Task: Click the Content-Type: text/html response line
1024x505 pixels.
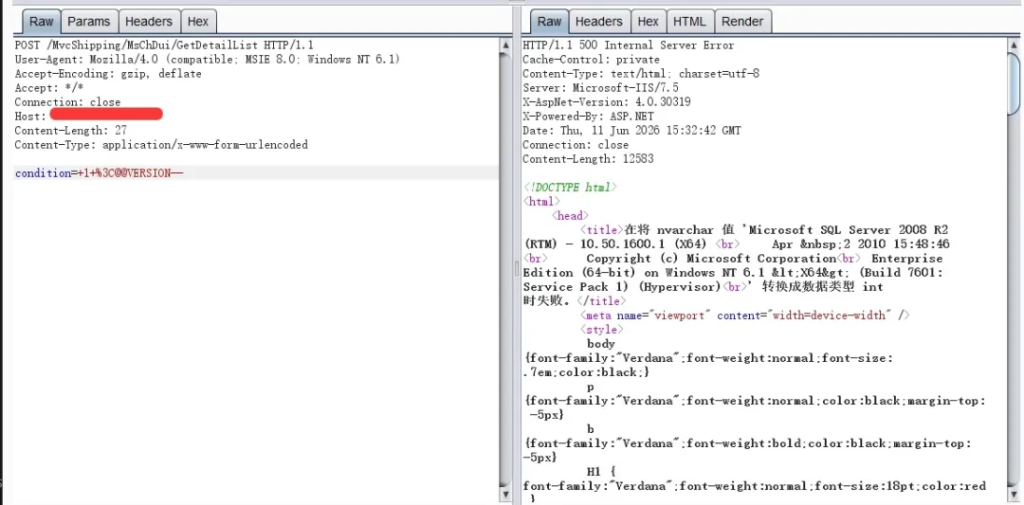Action: (641, 74)
